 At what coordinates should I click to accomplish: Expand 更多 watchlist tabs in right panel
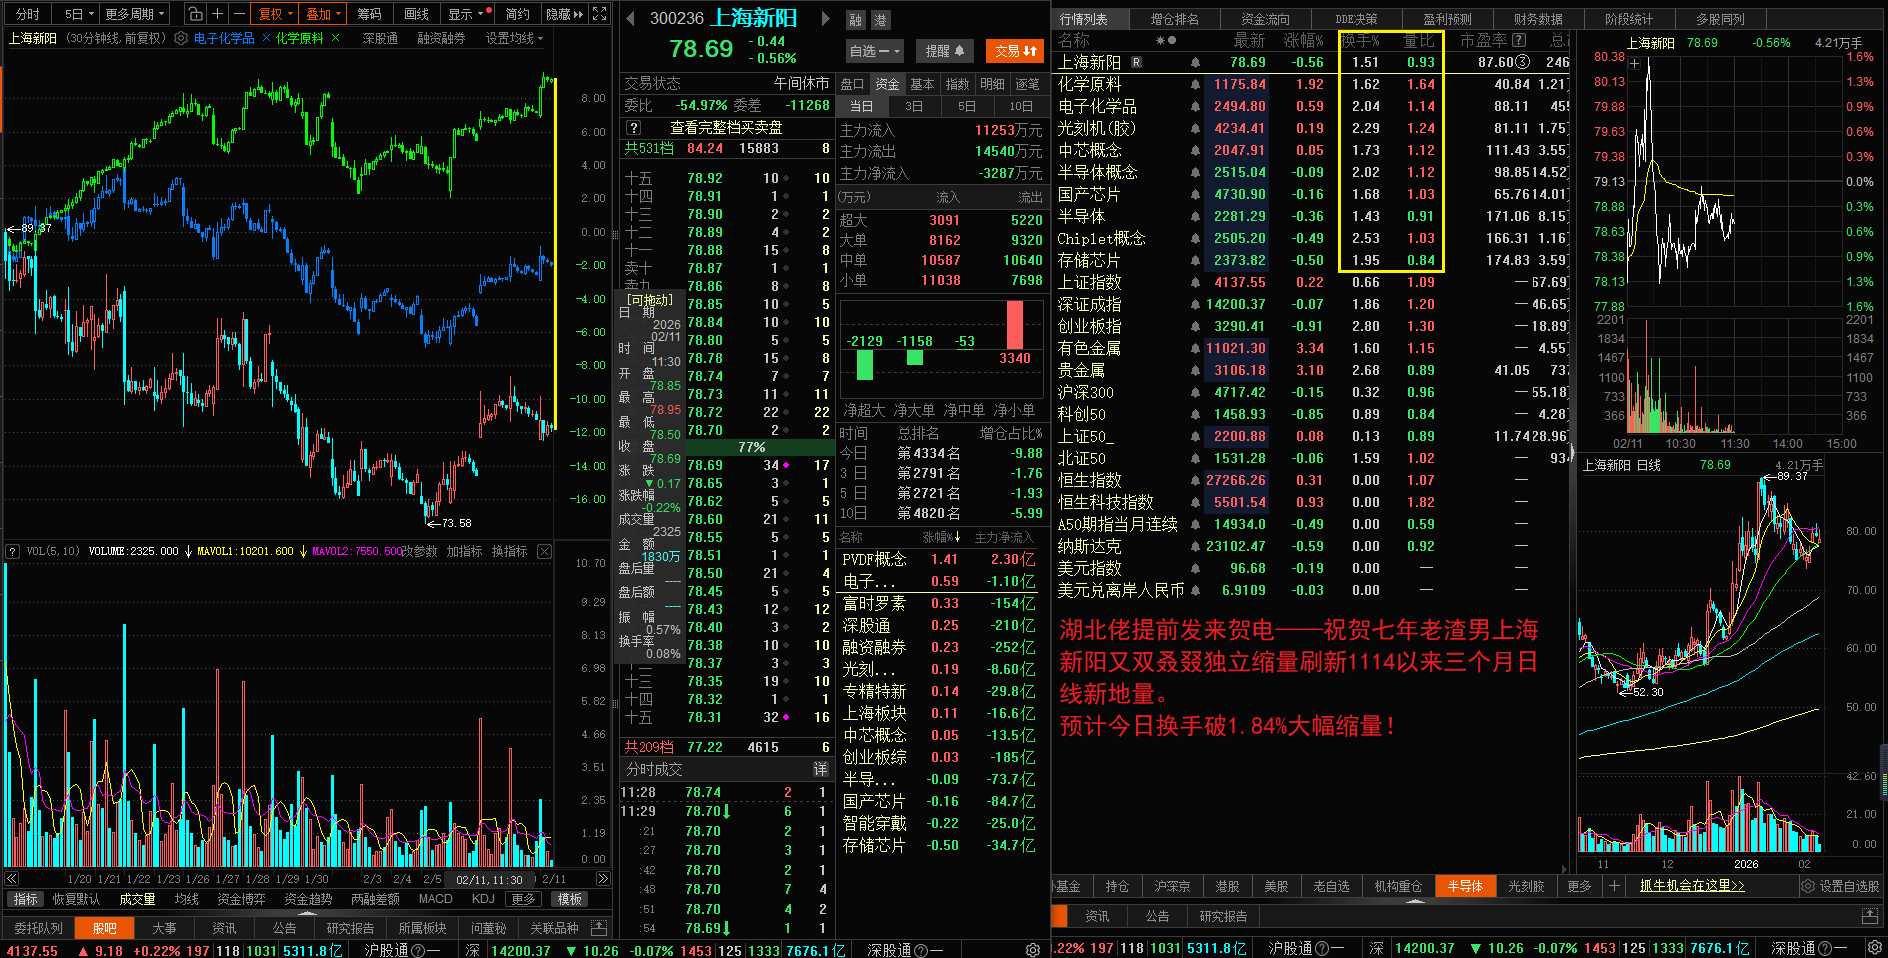pyautogui.click(x=1579, y=886)
